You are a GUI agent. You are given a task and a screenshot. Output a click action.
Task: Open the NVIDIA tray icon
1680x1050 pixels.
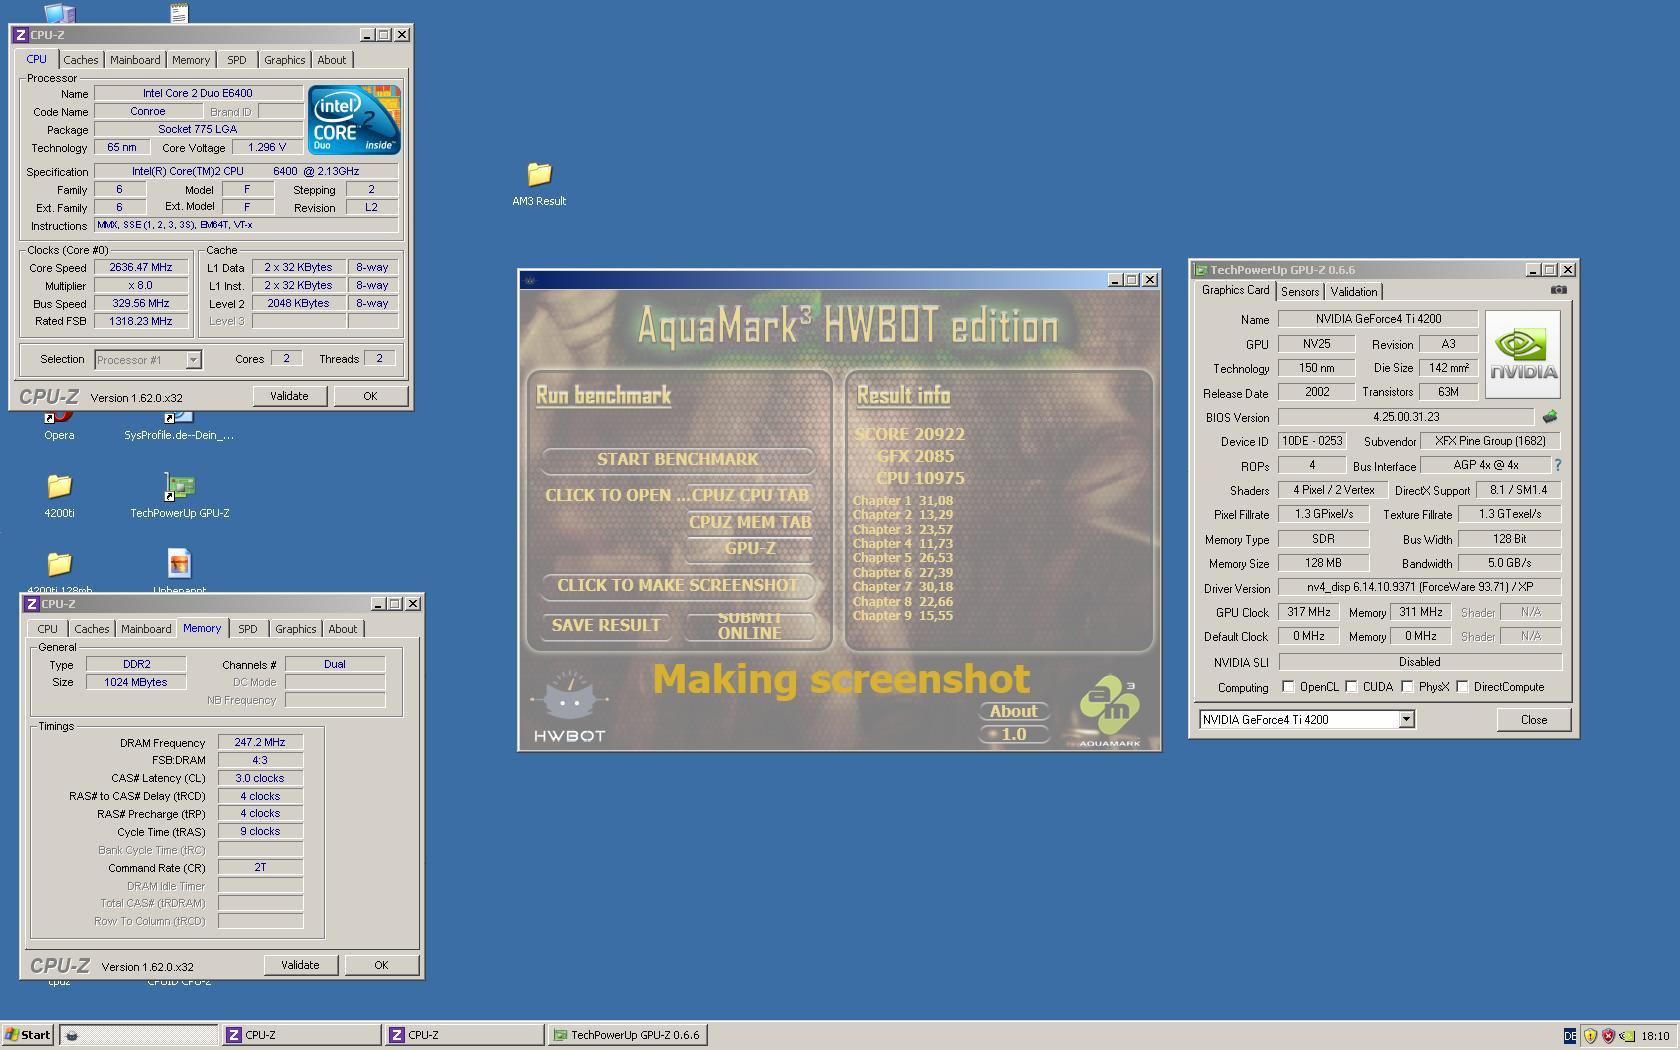click(1627, 1036)
